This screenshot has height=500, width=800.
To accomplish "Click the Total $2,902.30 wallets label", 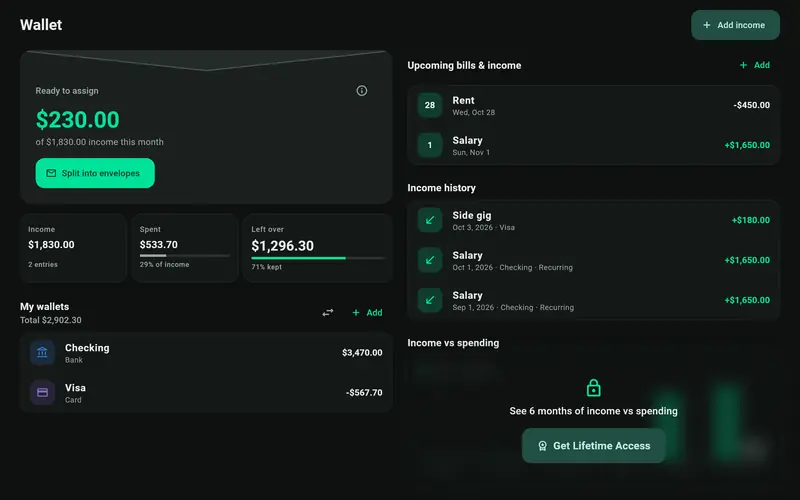I will [51, 320].
